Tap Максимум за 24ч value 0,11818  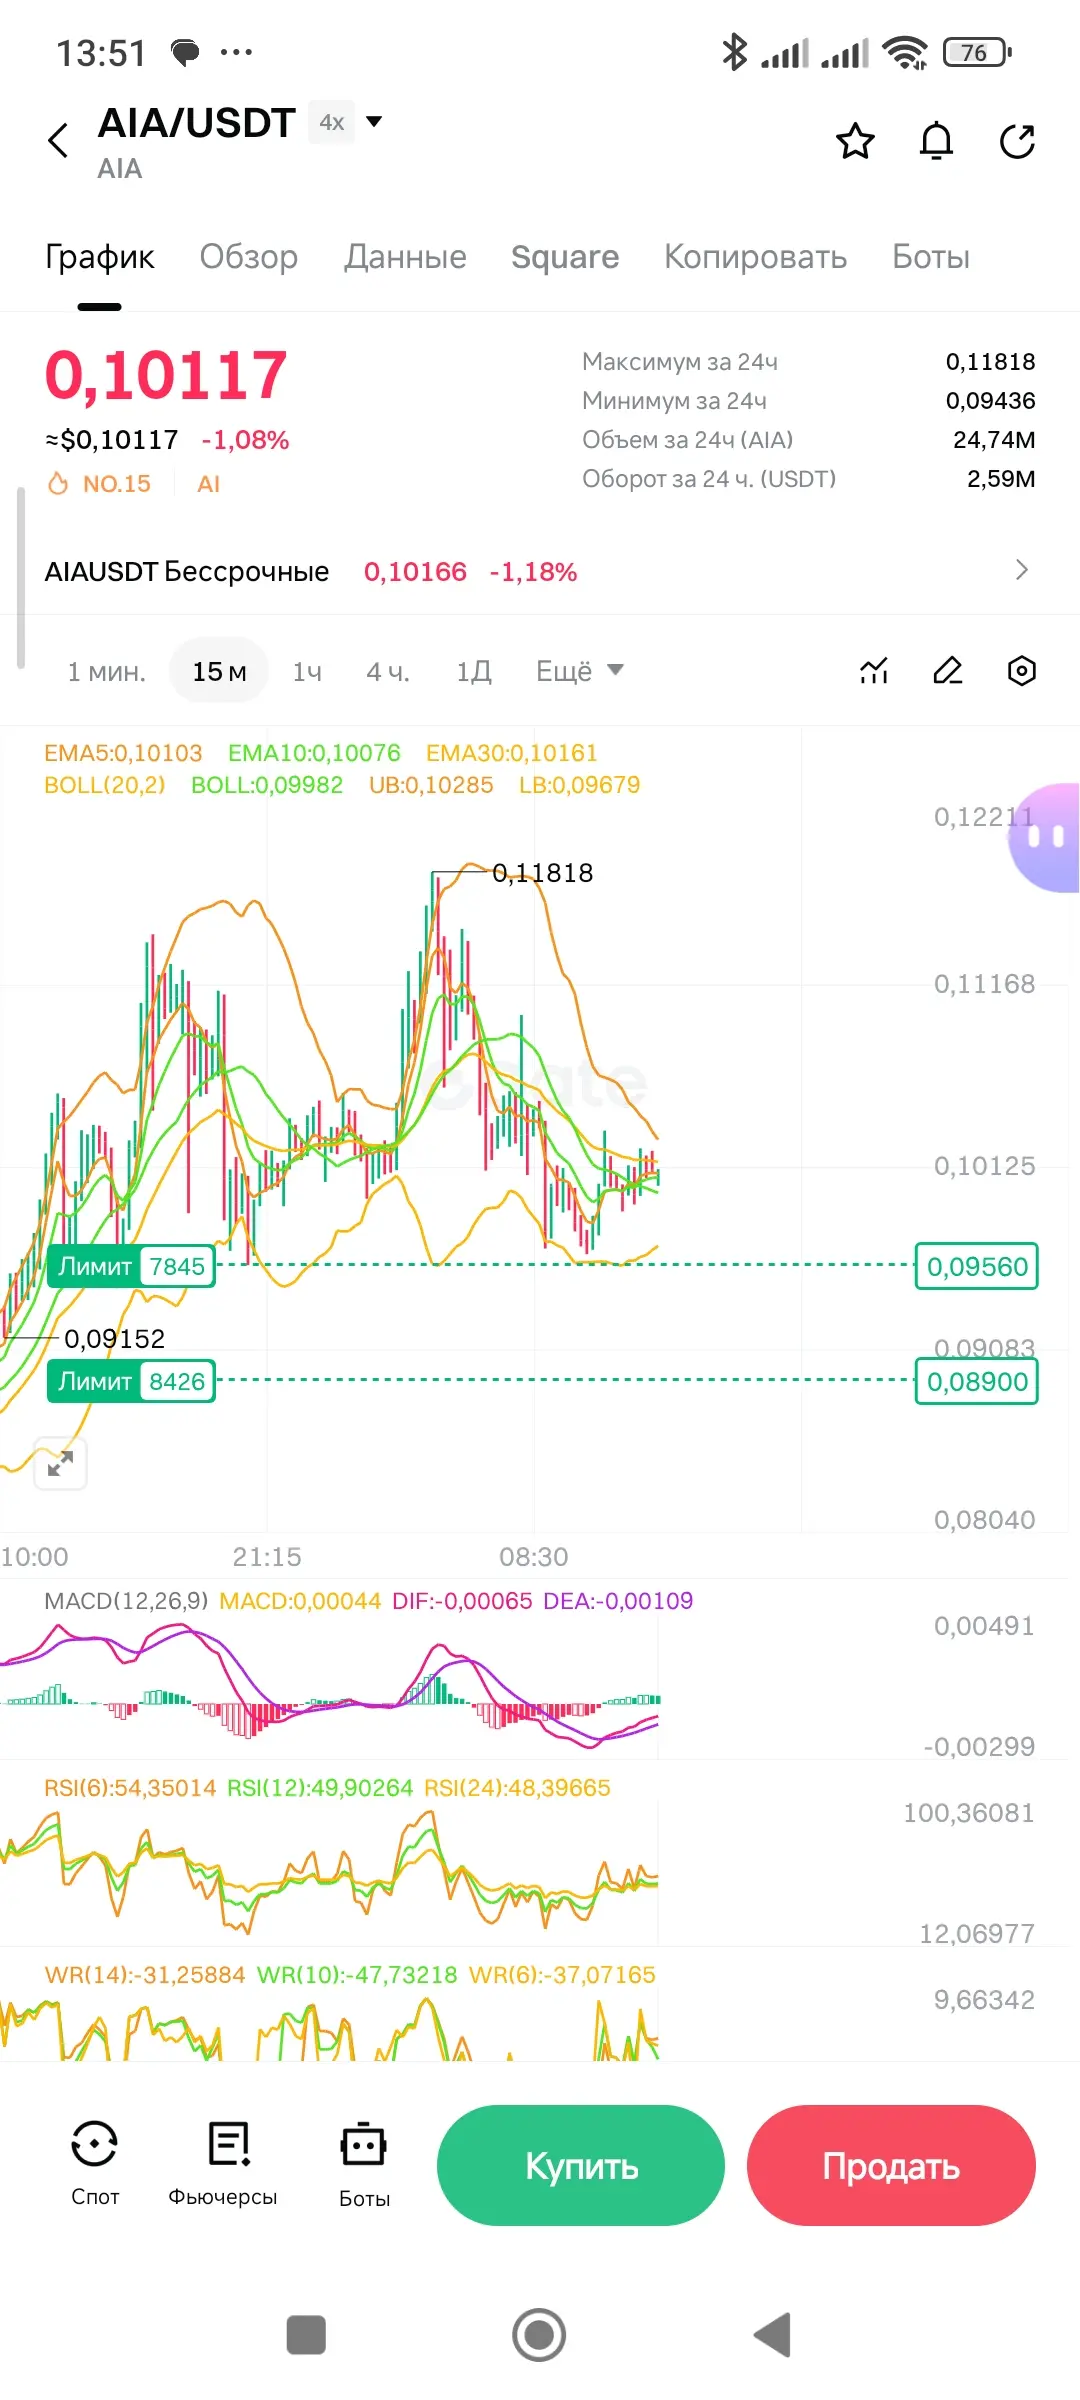[x=990, y=362]
